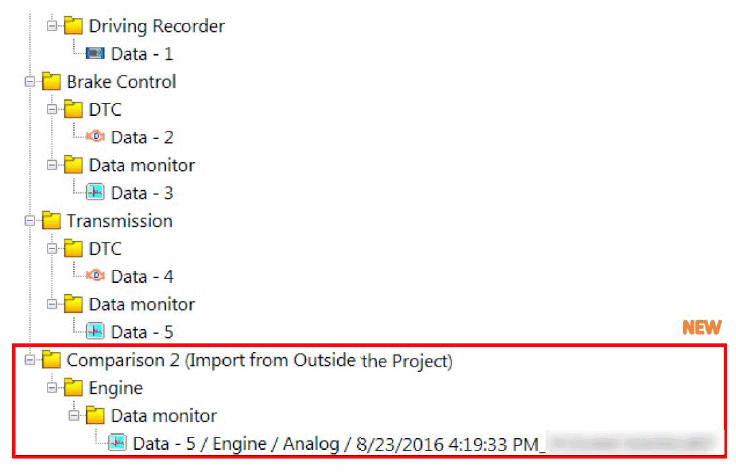The width and height of the screenshot is (736, 472).
Task: Collapse Data monitor under Brake Control
Action: 53,164
